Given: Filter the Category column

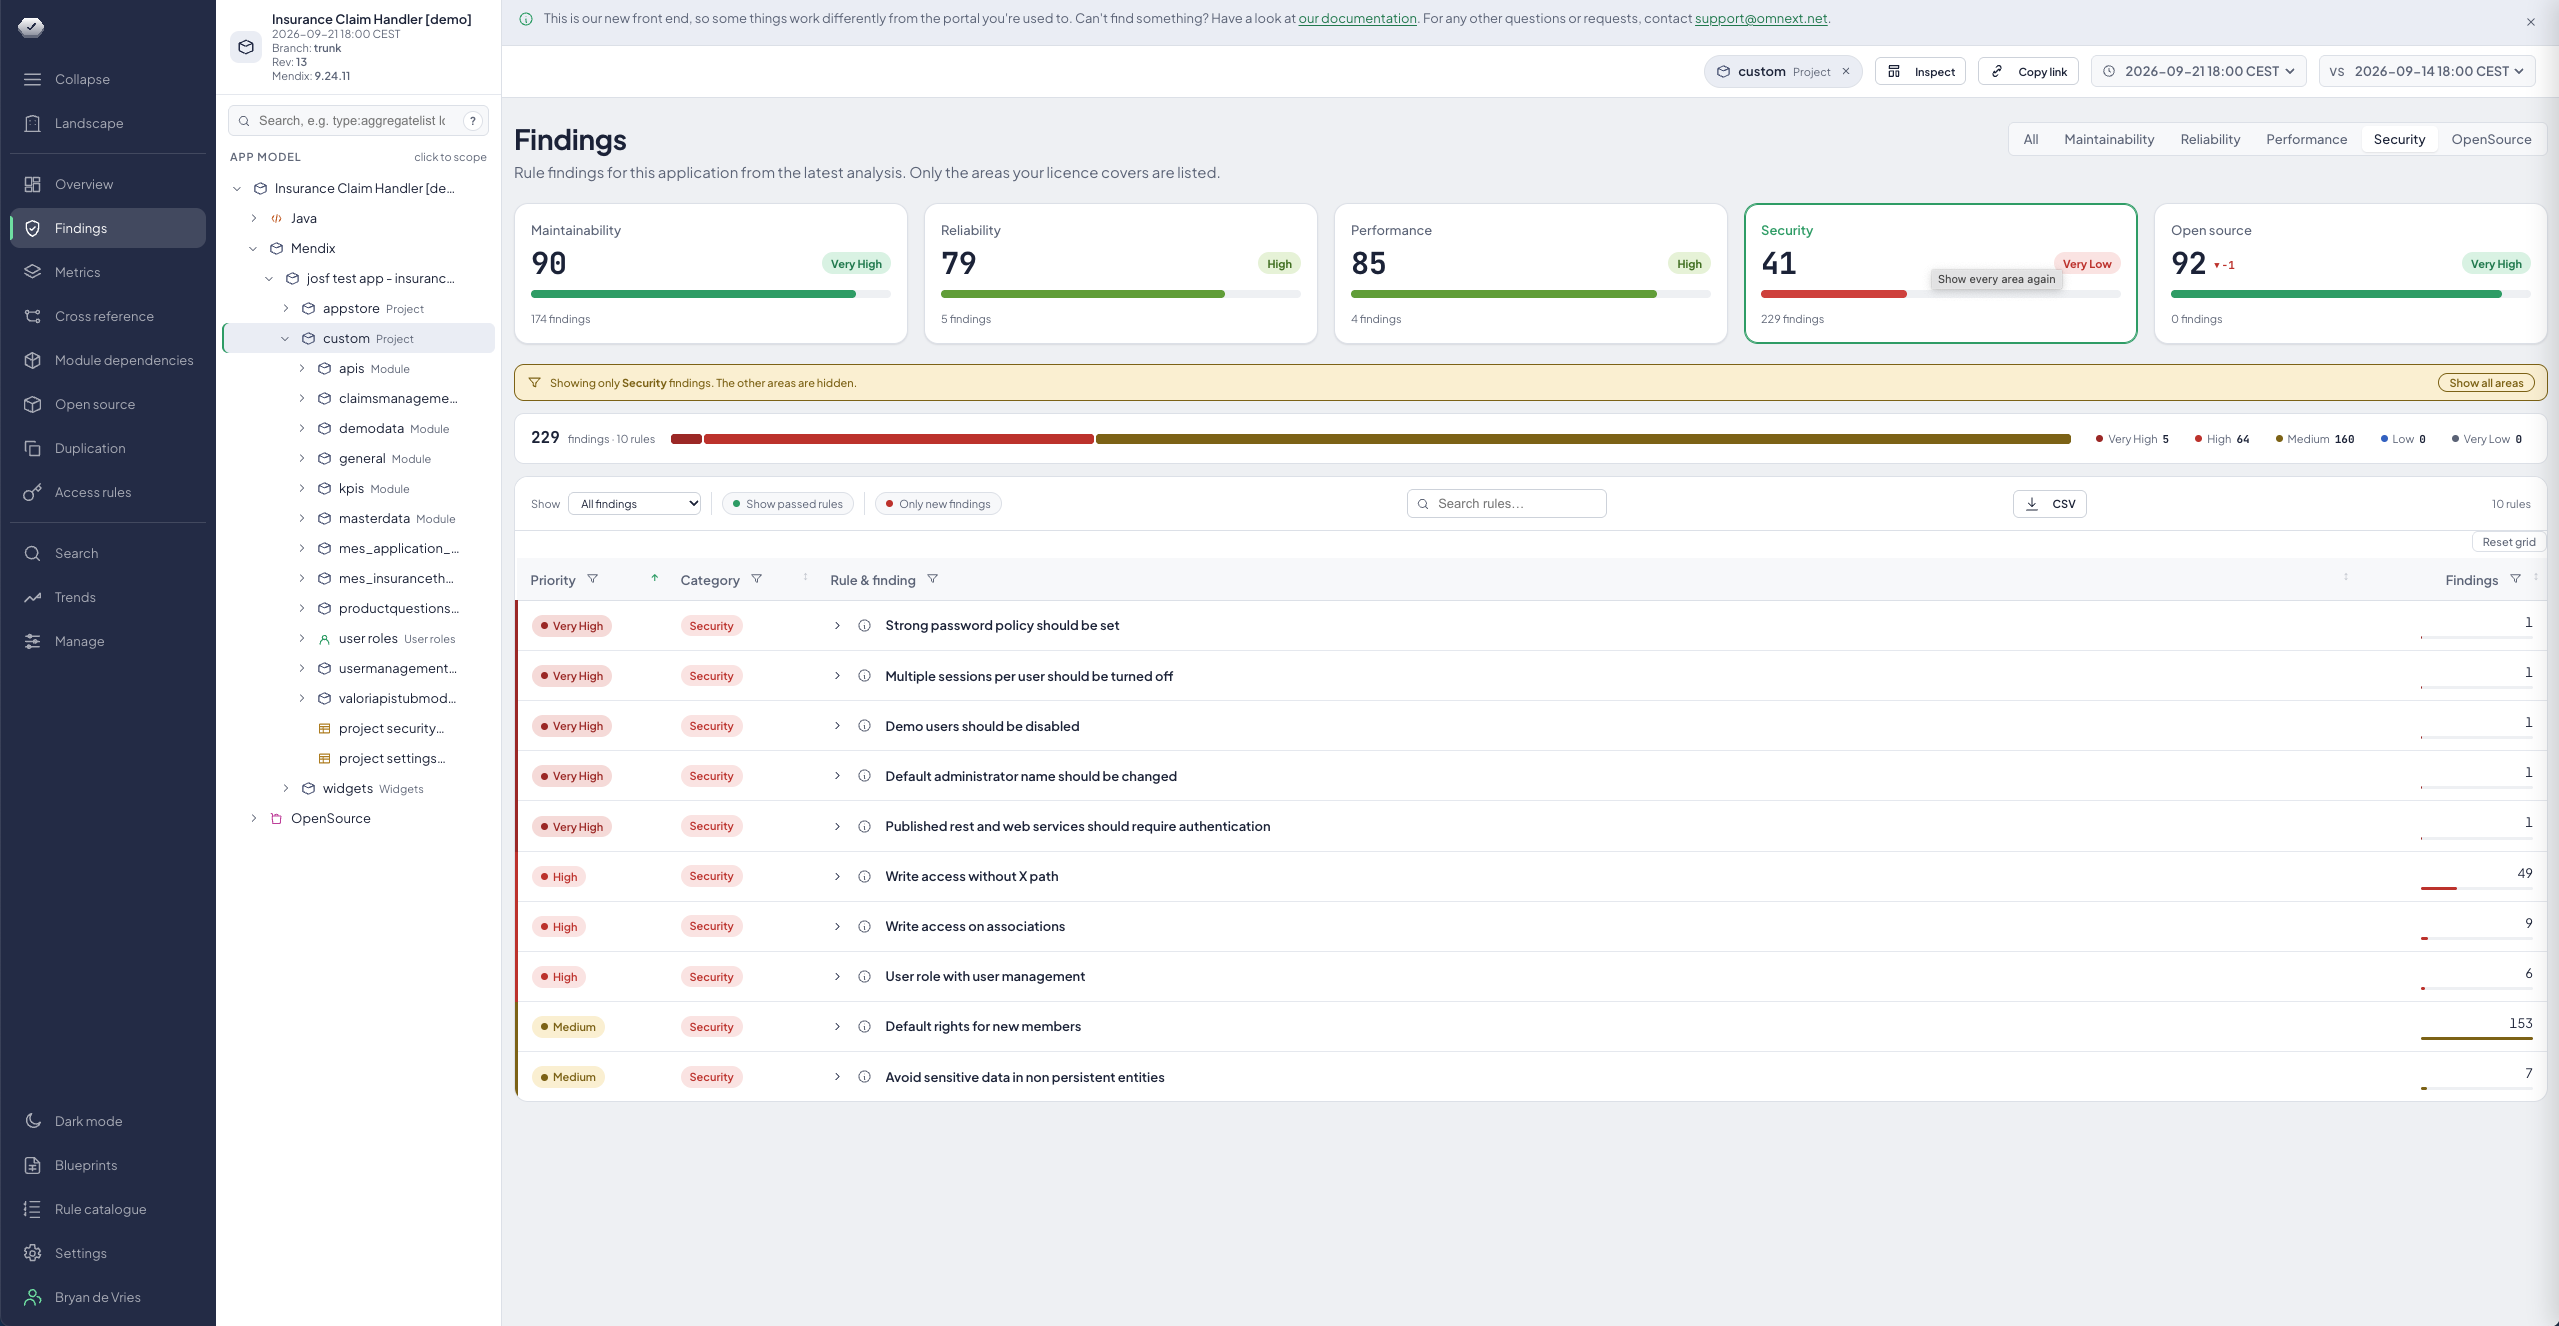Looking at the screenshot, I should tap(756, 579).
